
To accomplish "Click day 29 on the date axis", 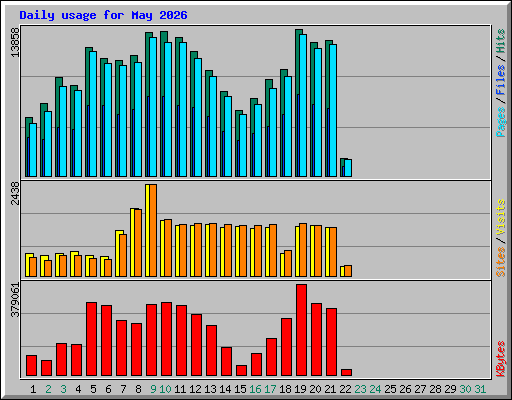I will 450,389.
